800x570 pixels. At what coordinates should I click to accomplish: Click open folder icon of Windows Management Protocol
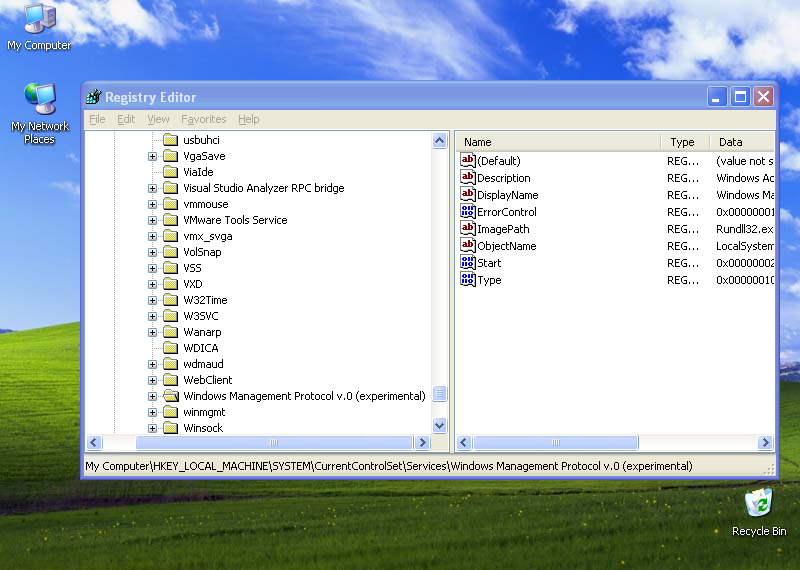(x=171, y=396)
